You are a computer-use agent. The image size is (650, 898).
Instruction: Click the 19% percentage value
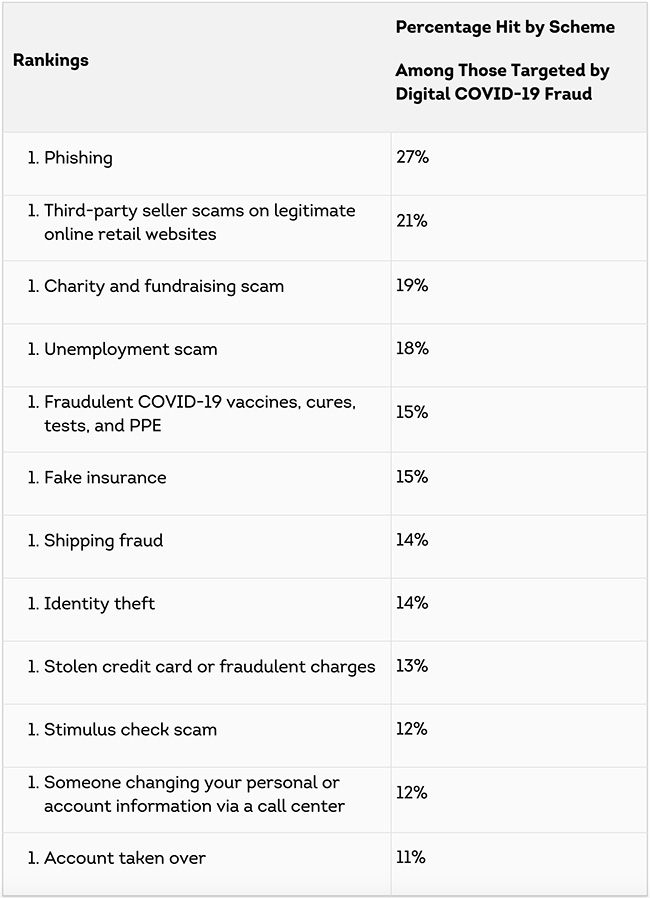(411, 285)
